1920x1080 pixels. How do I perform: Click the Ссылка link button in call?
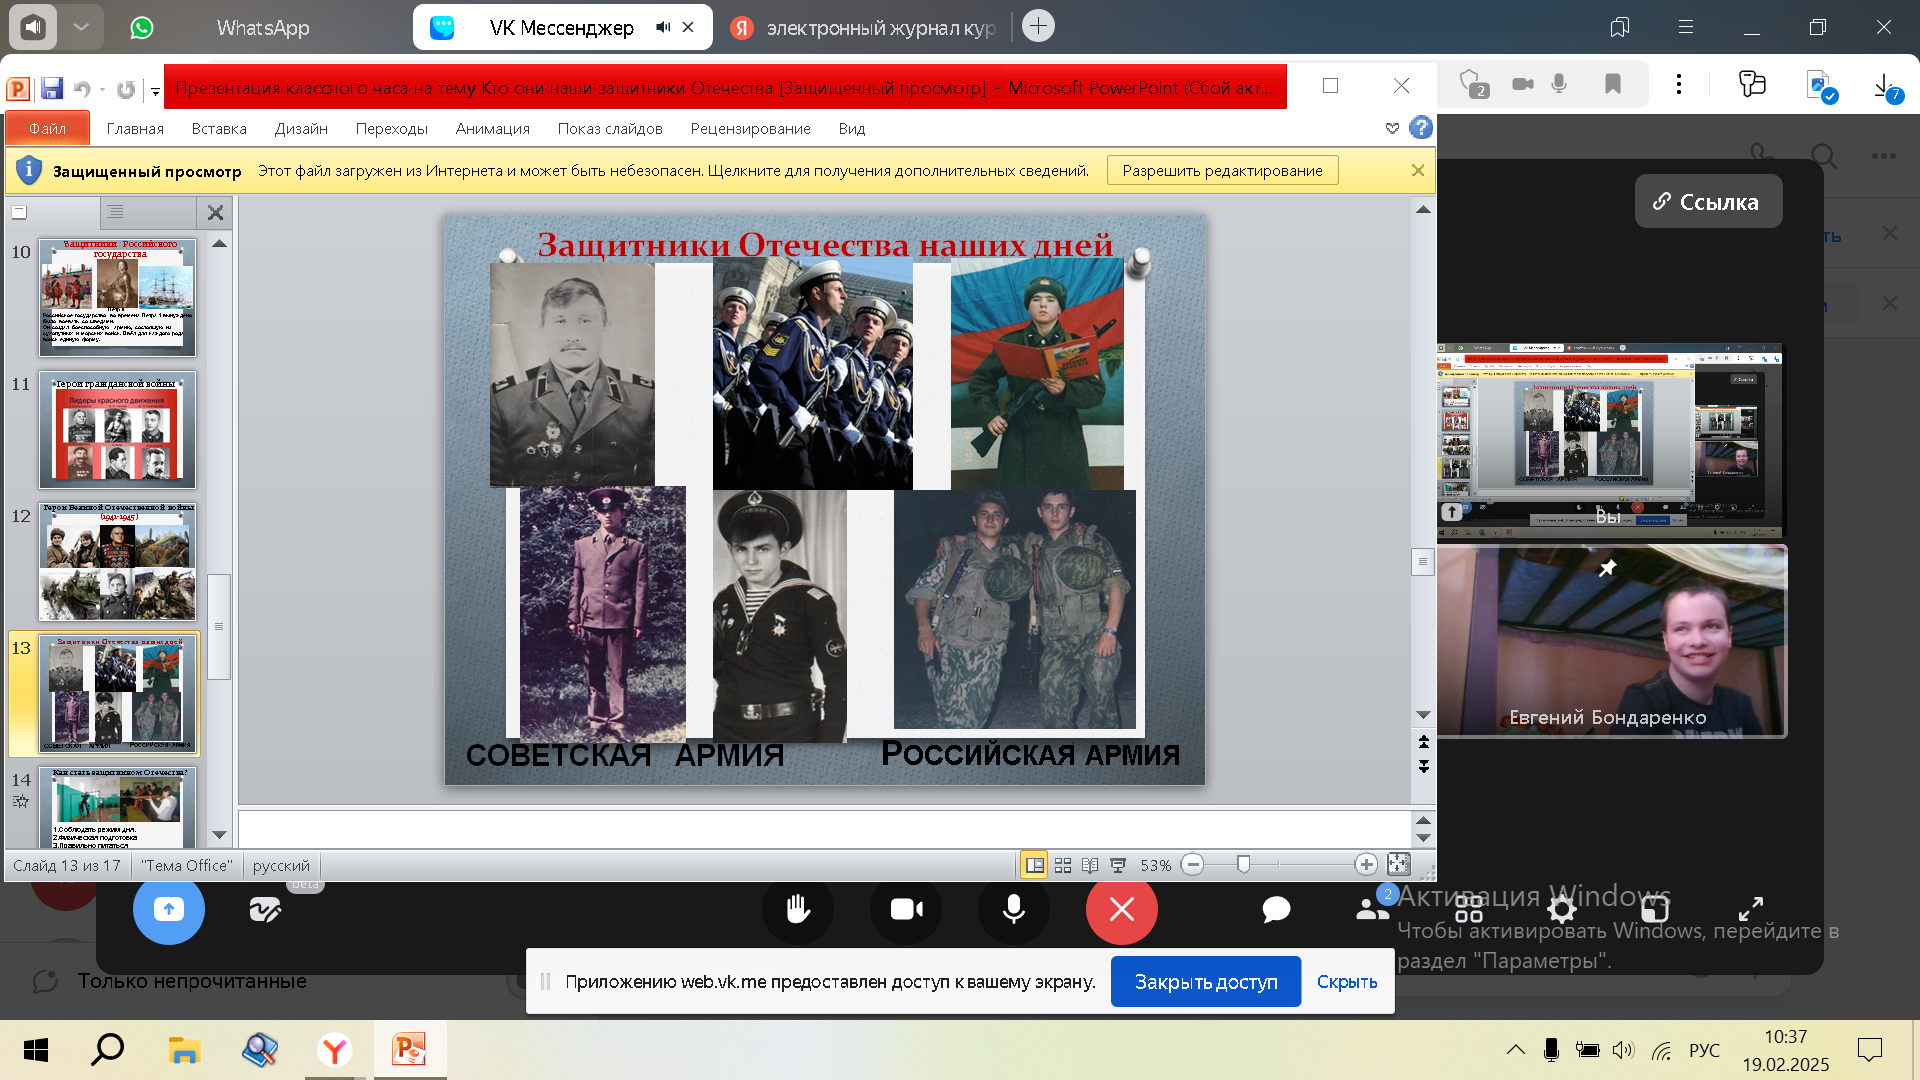click(1707, 202)
